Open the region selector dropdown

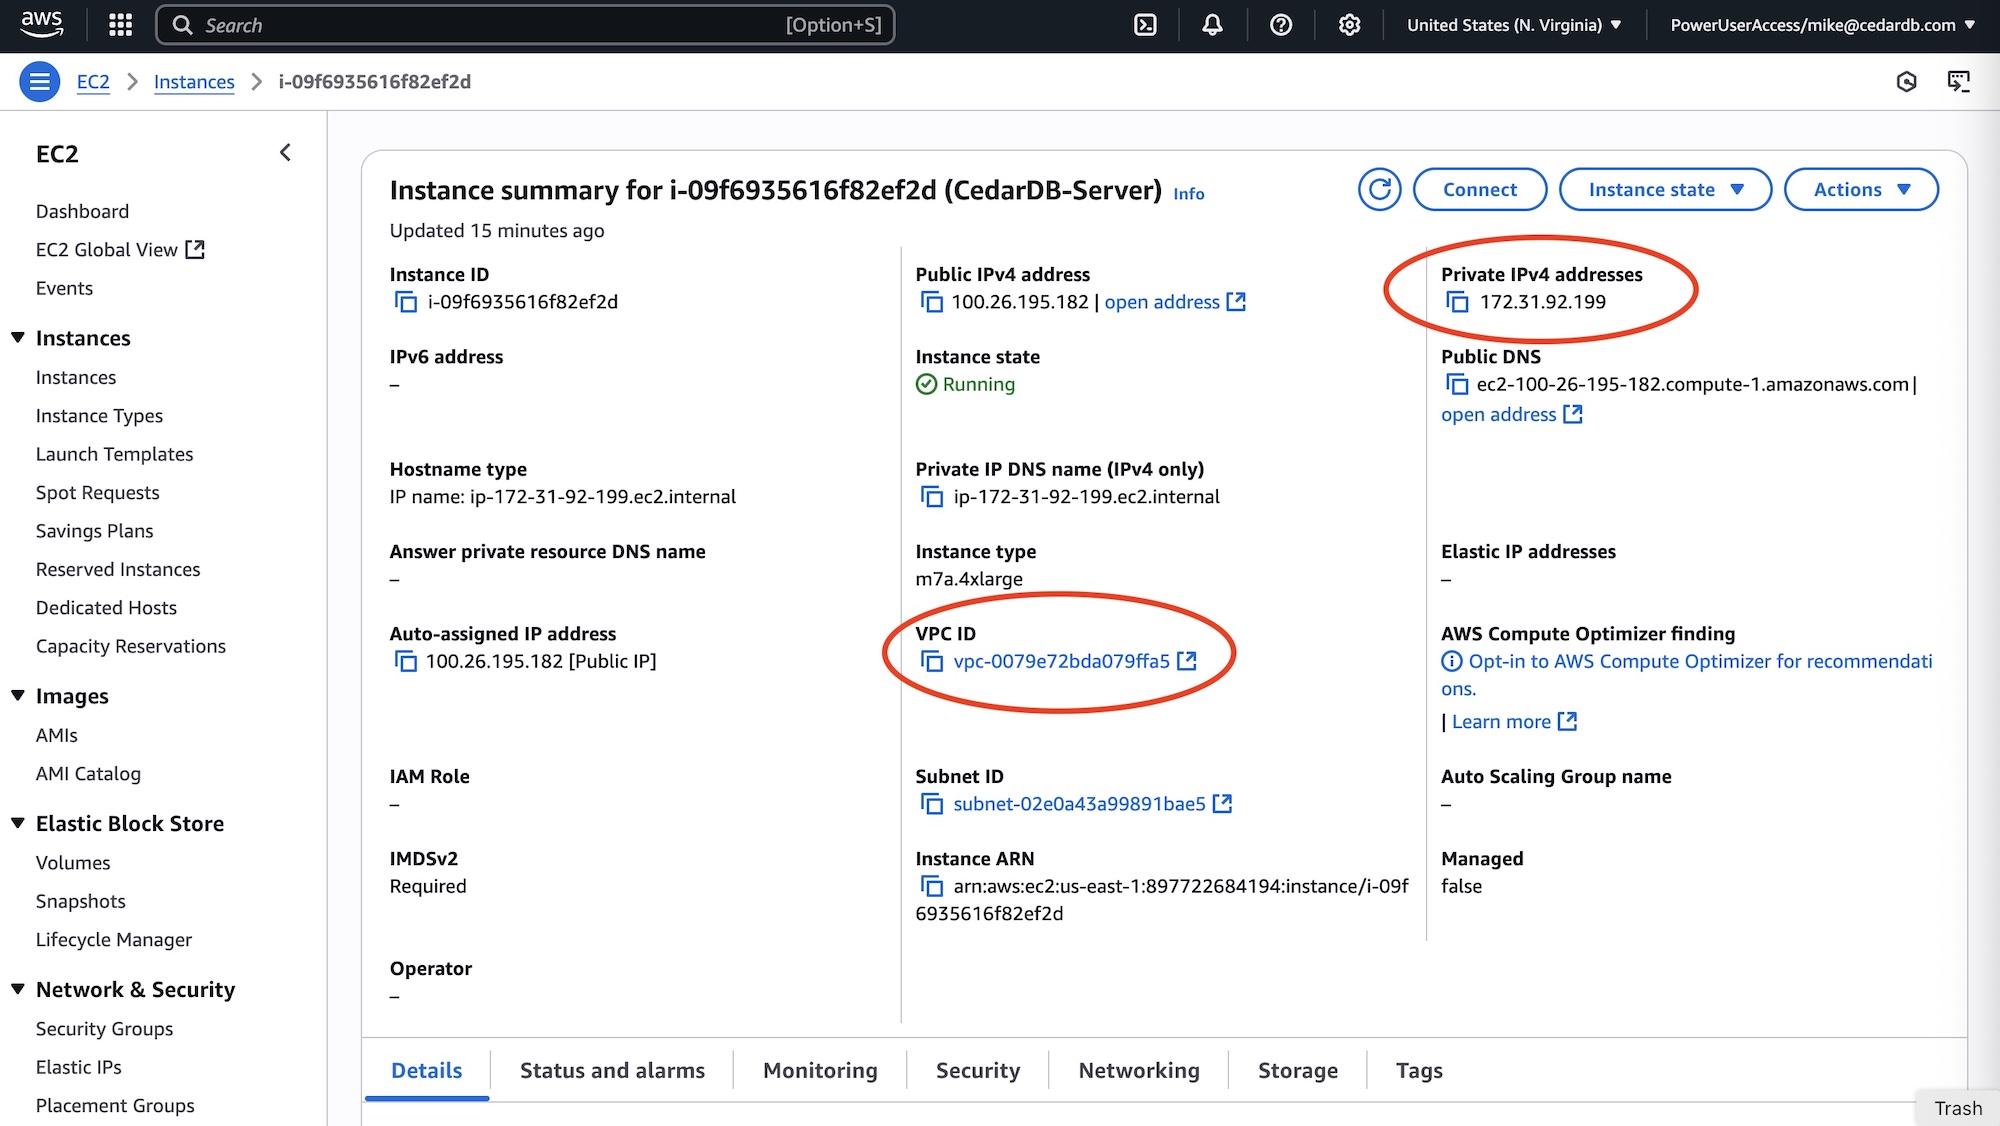point(1513,24)
